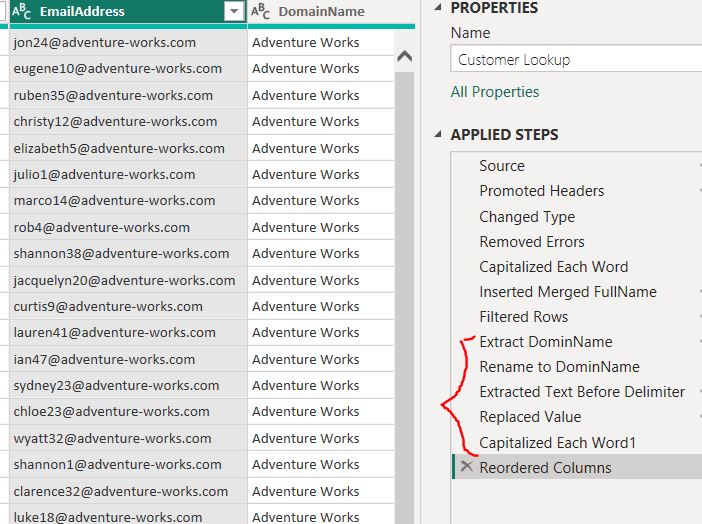Select the Promoted Headers step
This screenshot has height=524, width=702.
pyautogui.click(x=541, y=191)
